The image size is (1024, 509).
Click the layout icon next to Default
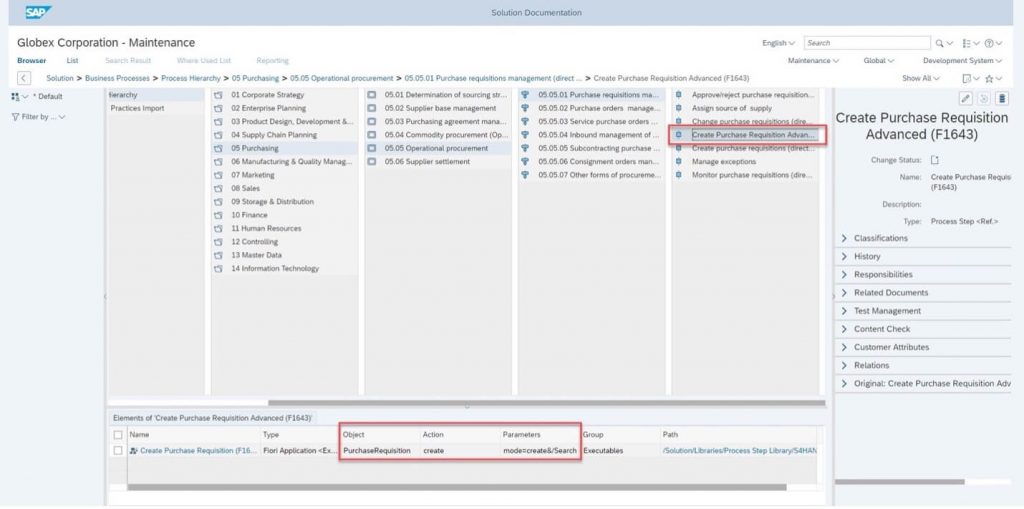pos(16,97)
